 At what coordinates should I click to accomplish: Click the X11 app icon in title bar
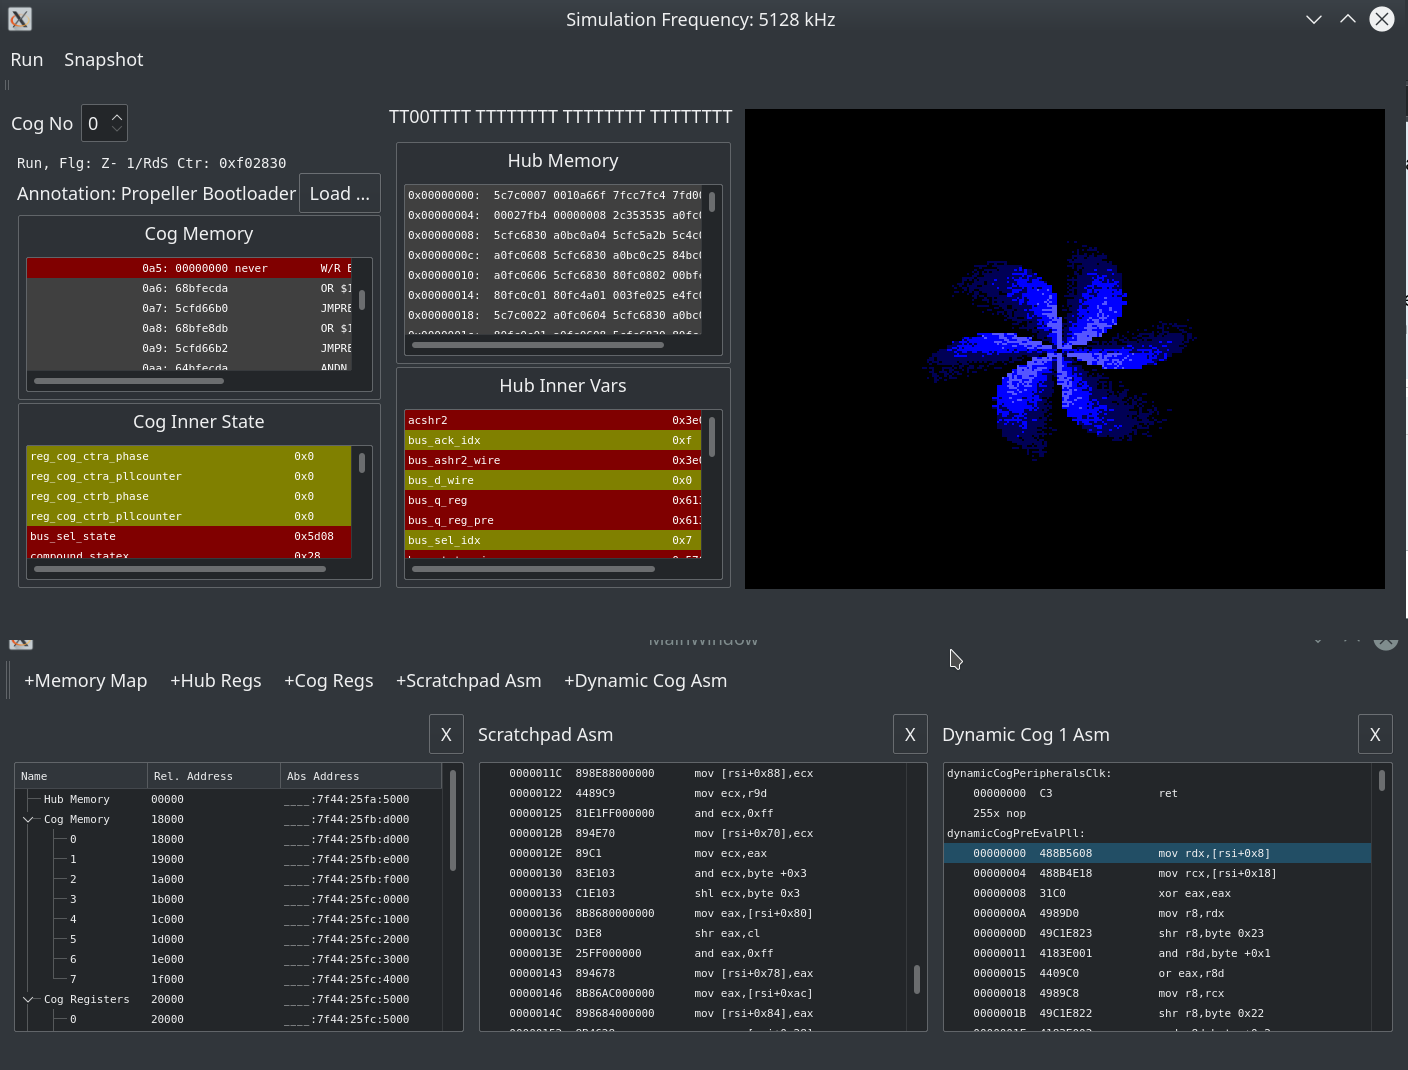click(x=20, y=19)
